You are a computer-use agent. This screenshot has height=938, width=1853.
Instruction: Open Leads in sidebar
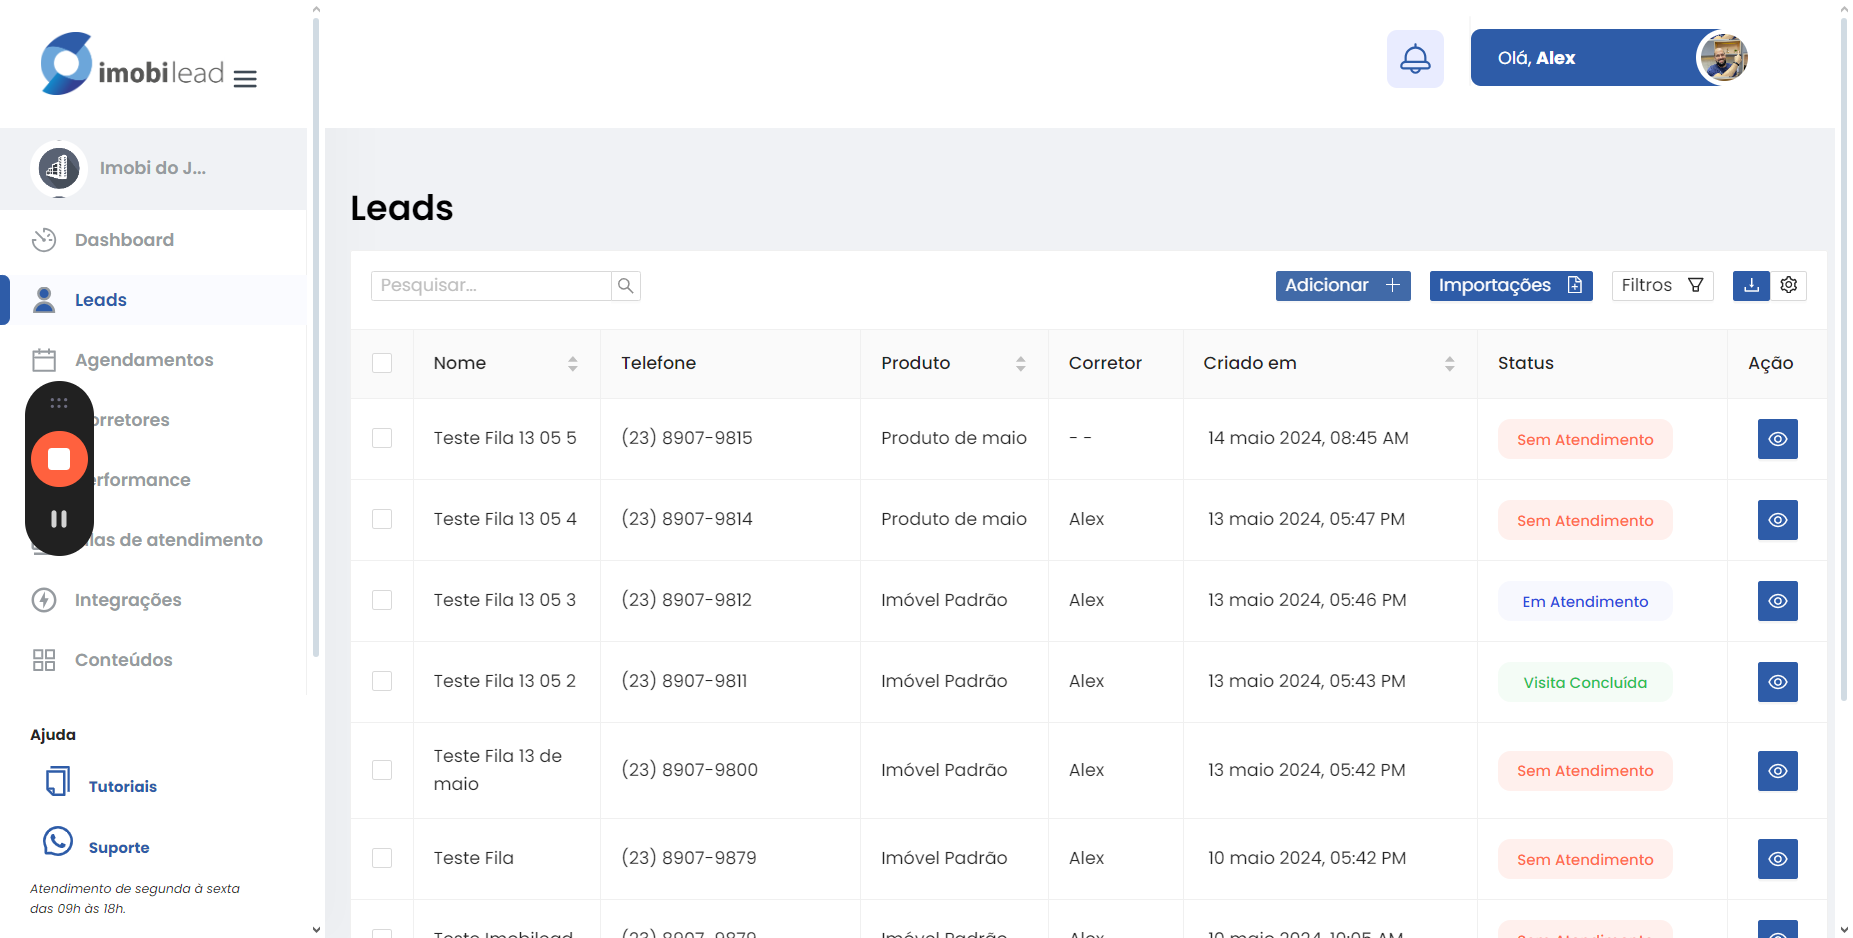click(101, 300)
